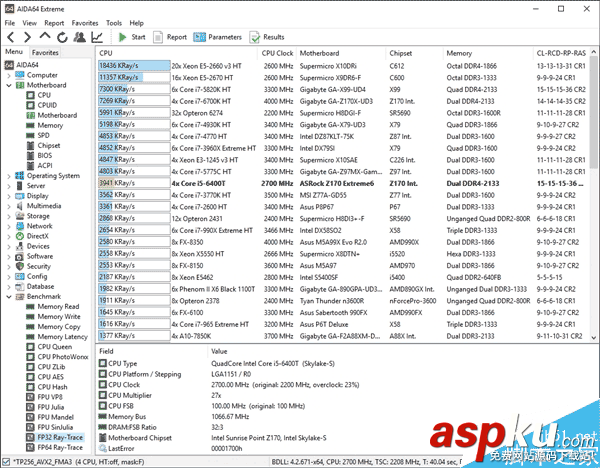Open the Software section icon
Viewport: 600px width, 468px height.
tap(20, 256)
